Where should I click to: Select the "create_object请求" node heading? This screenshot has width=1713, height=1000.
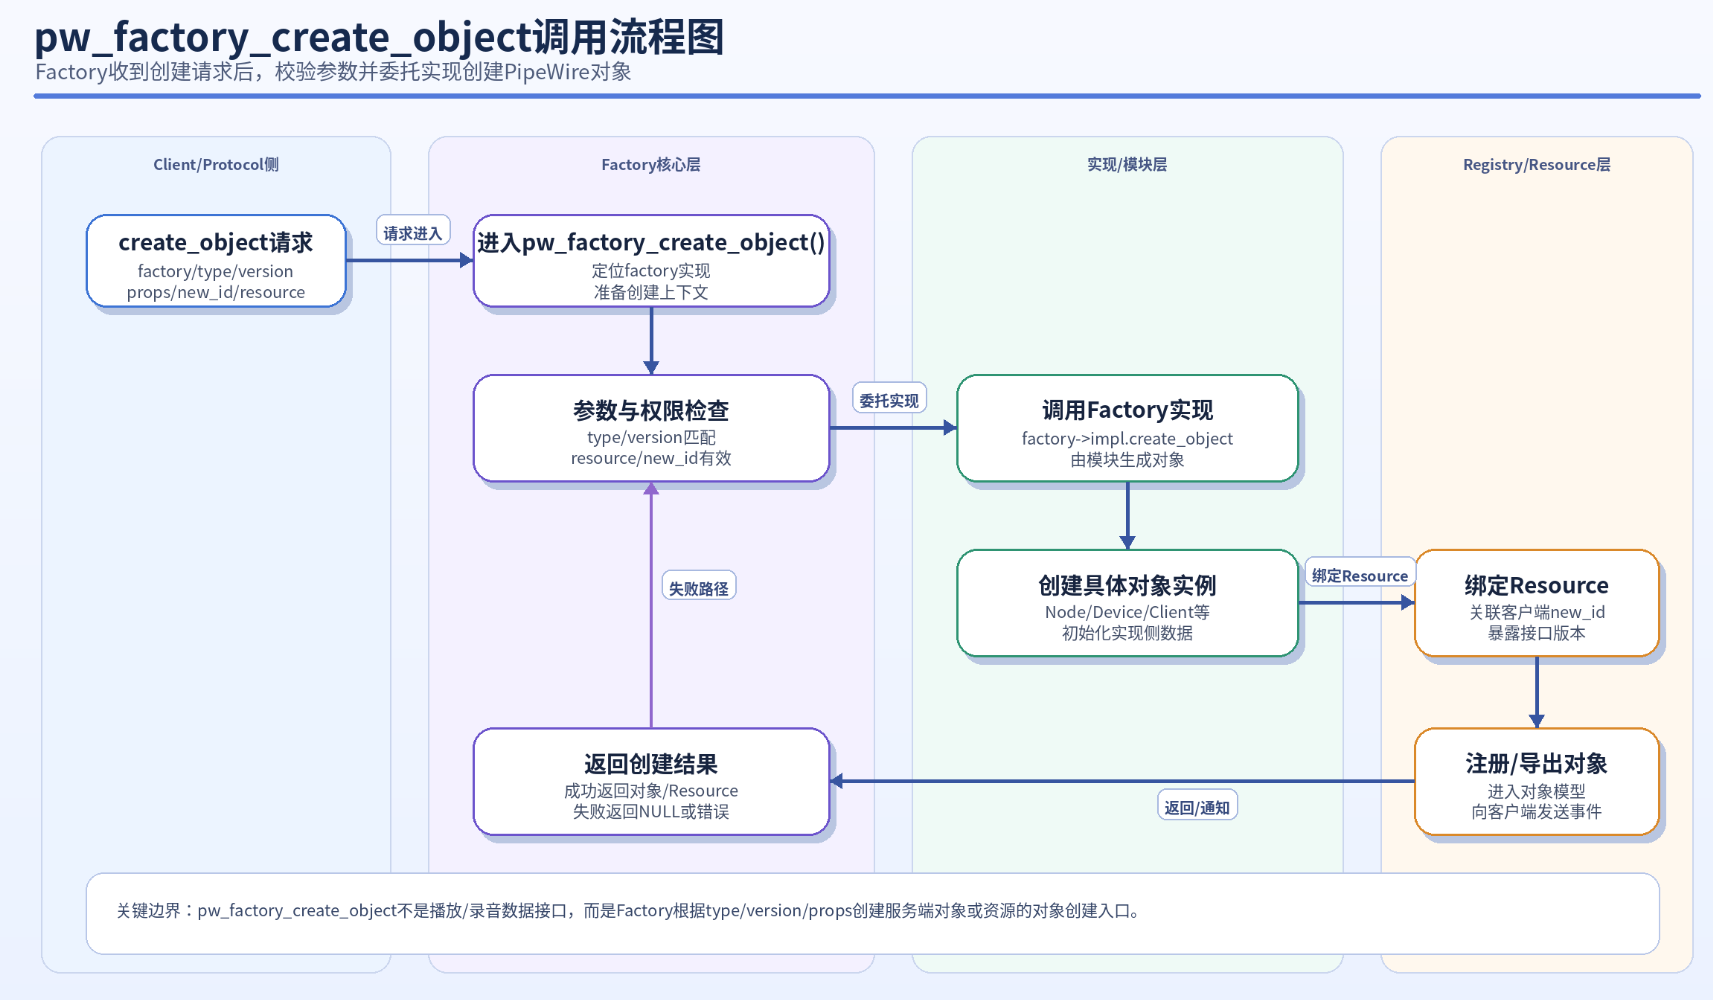pyautogui.click(x=216, y=243)
